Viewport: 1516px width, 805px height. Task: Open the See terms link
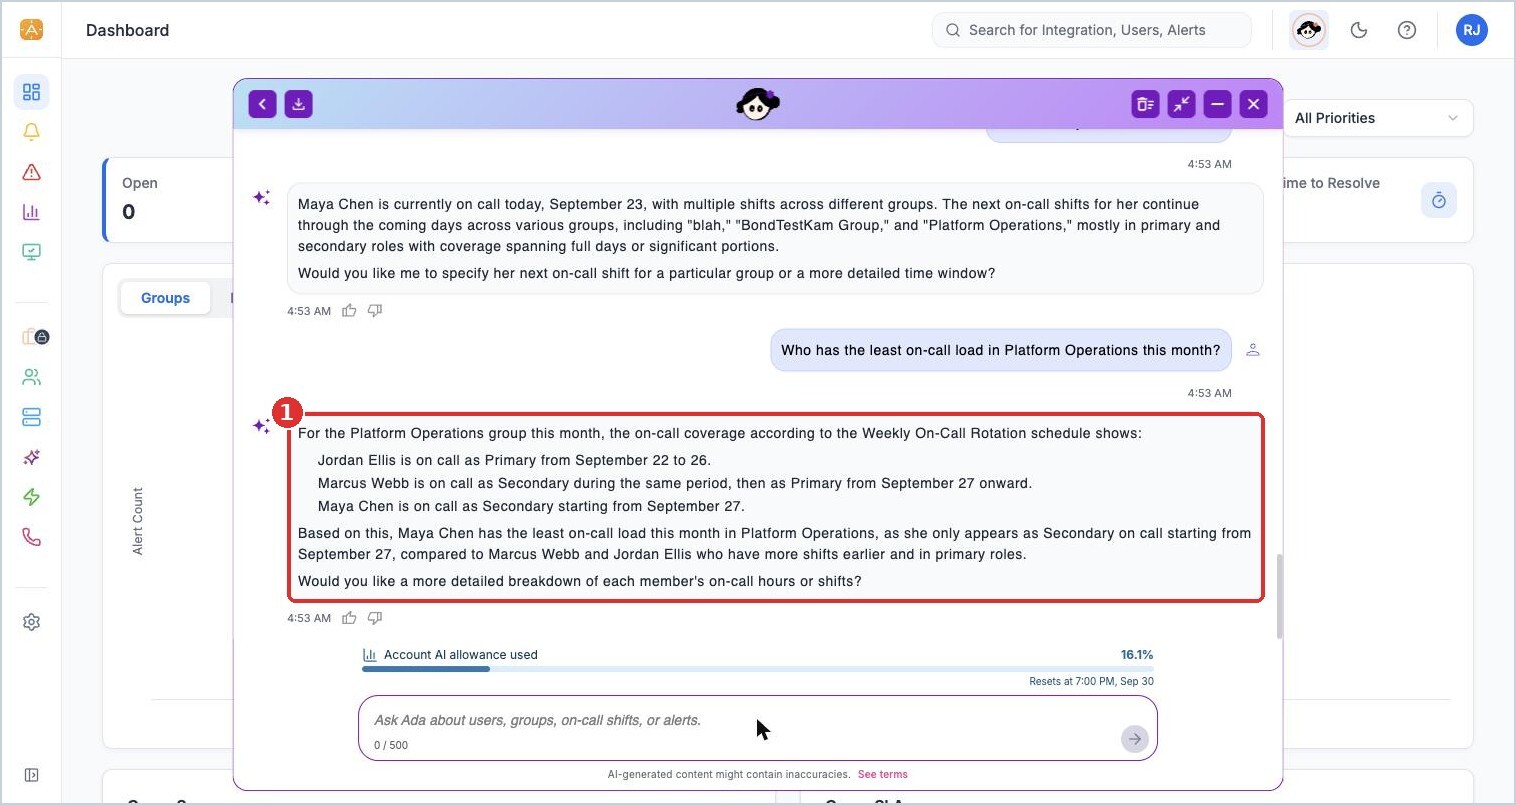[883, 774]
